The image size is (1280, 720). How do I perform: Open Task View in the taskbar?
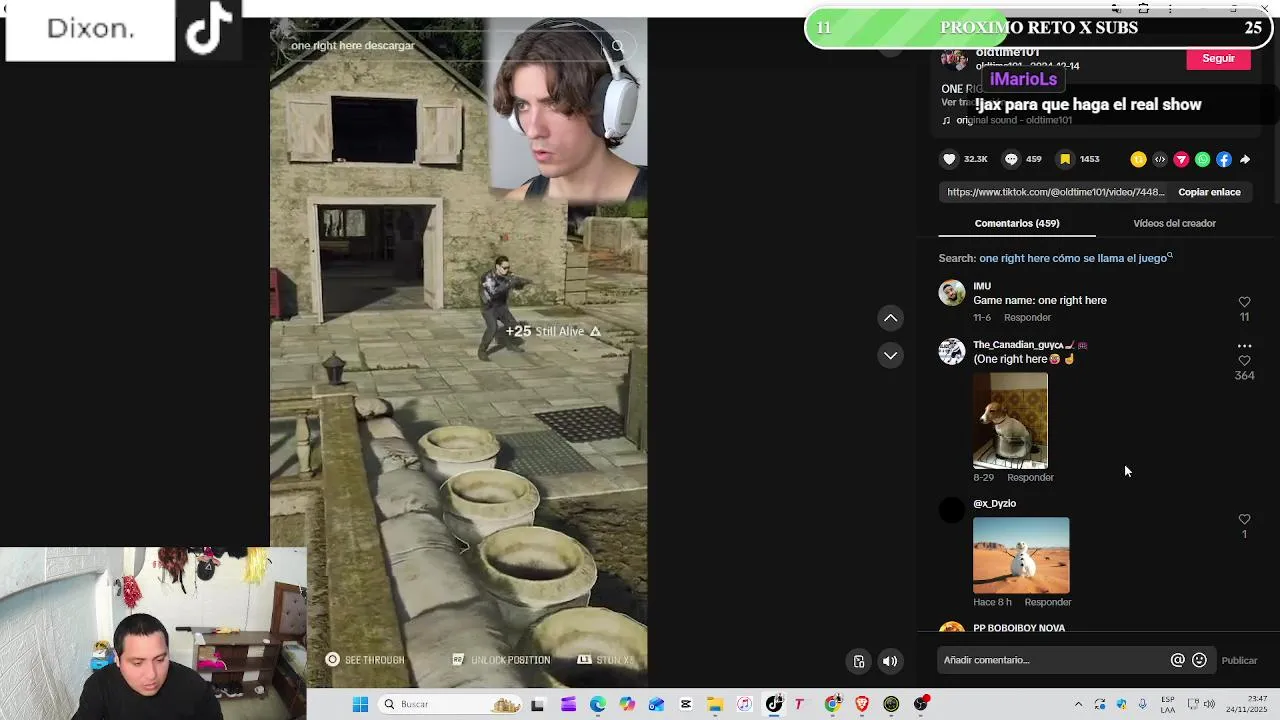pos(537,704)
